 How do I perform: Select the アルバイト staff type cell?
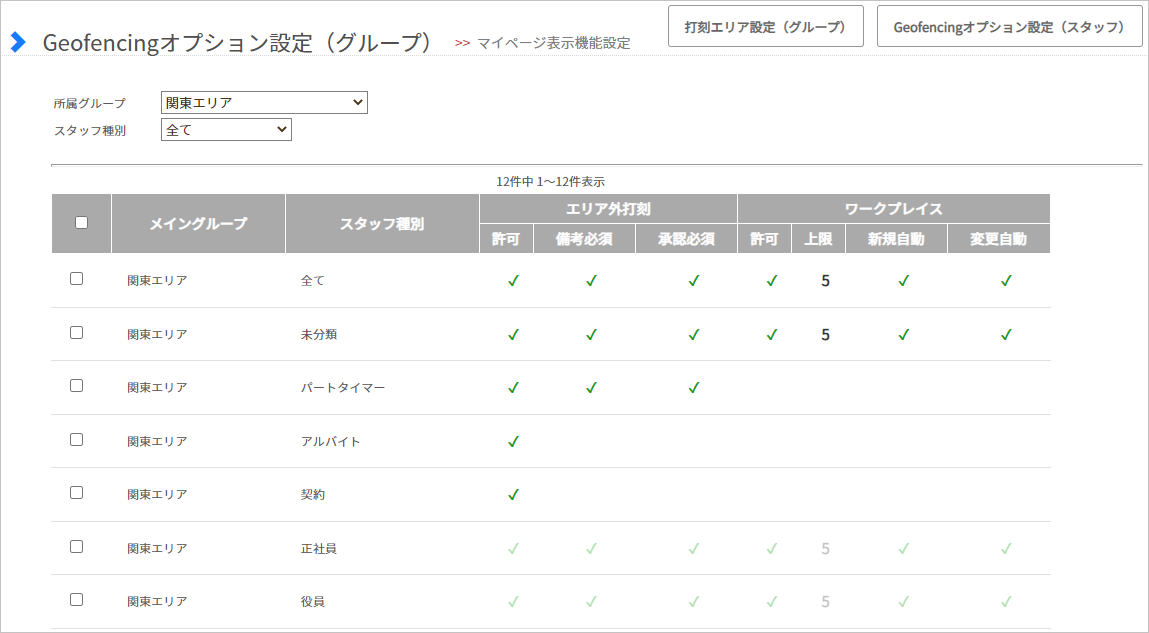pyautogui.click(x=330, y=442)
